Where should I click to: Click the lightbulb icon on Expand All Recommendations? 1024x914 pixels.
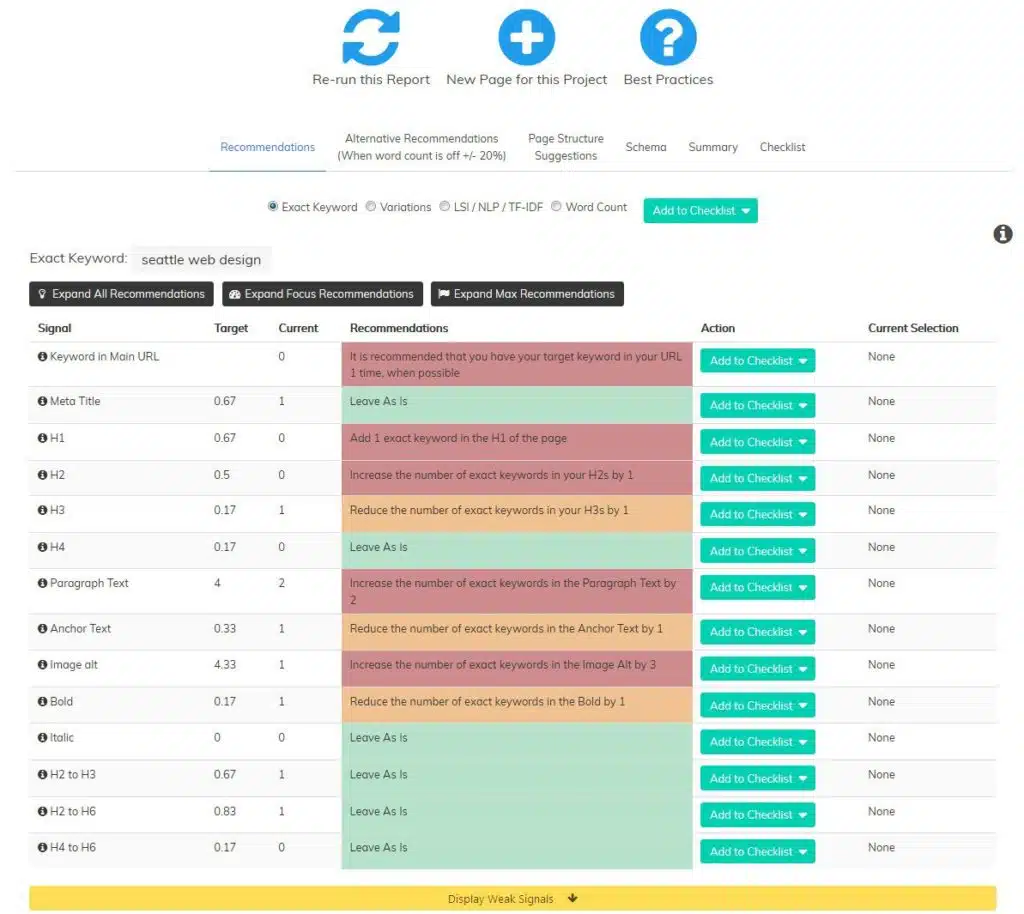[x=42, y=294]
